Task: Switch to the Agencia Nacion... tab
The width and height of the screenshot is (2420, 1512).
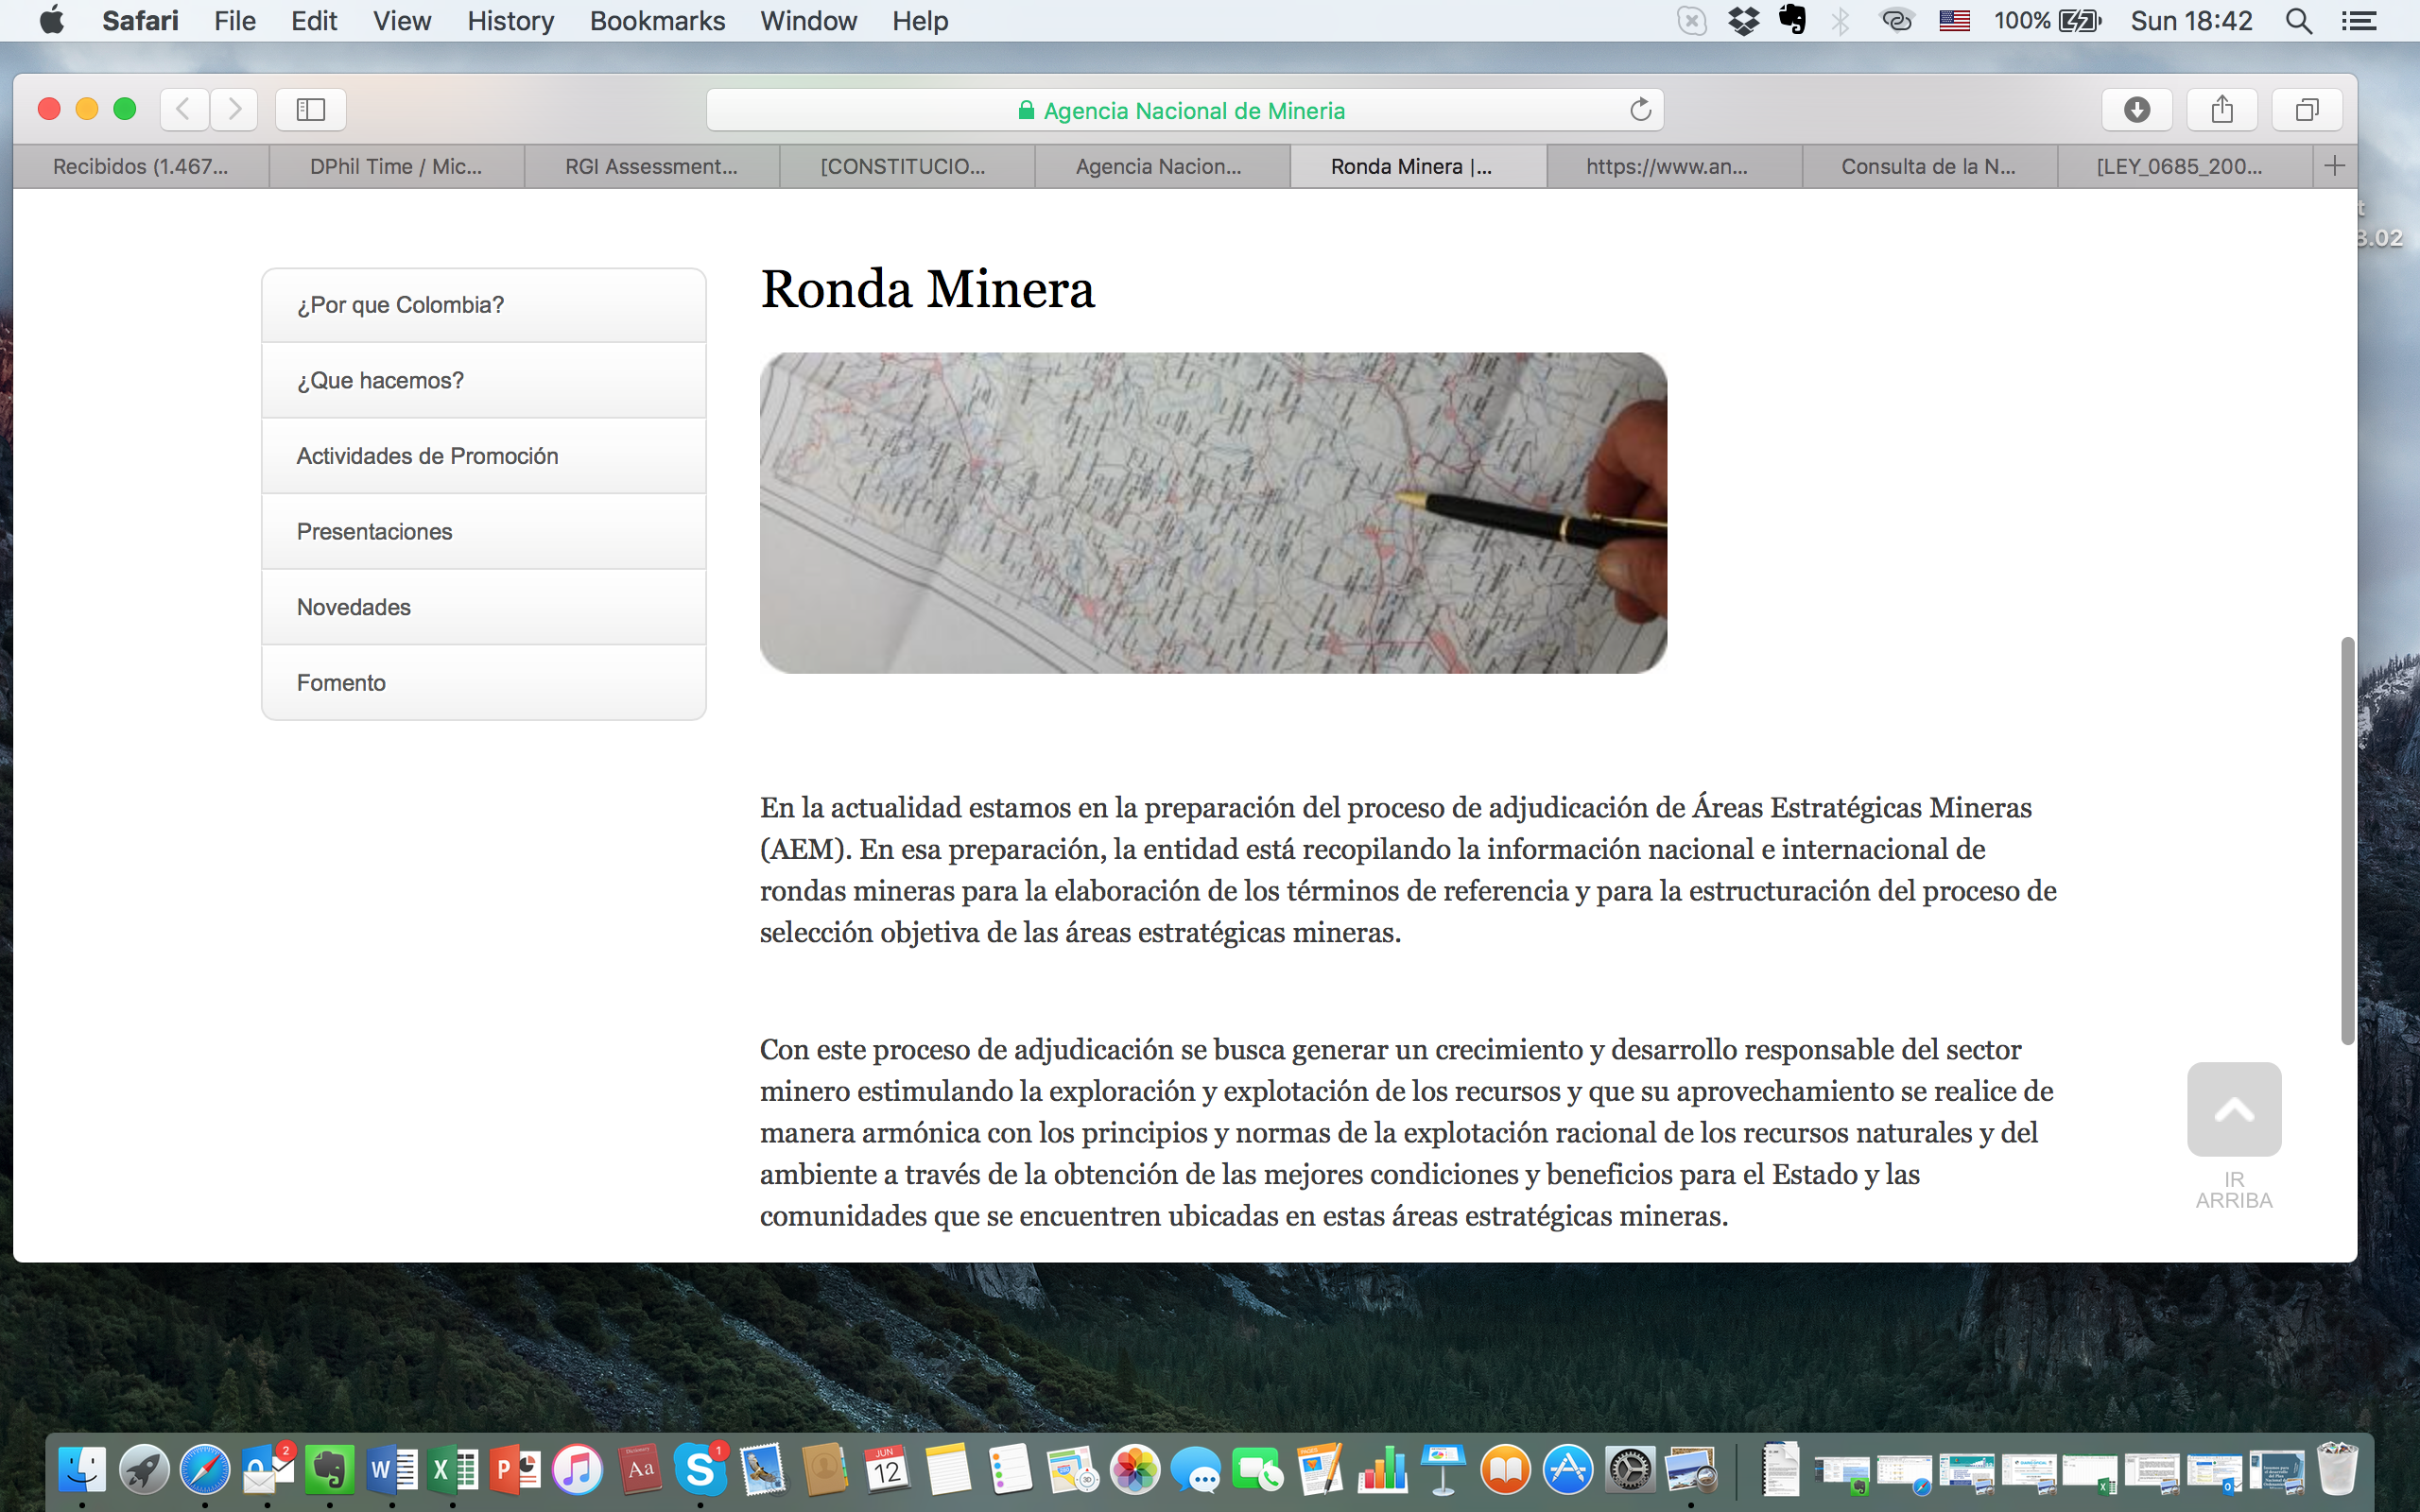Action: tap(1163, 166)
